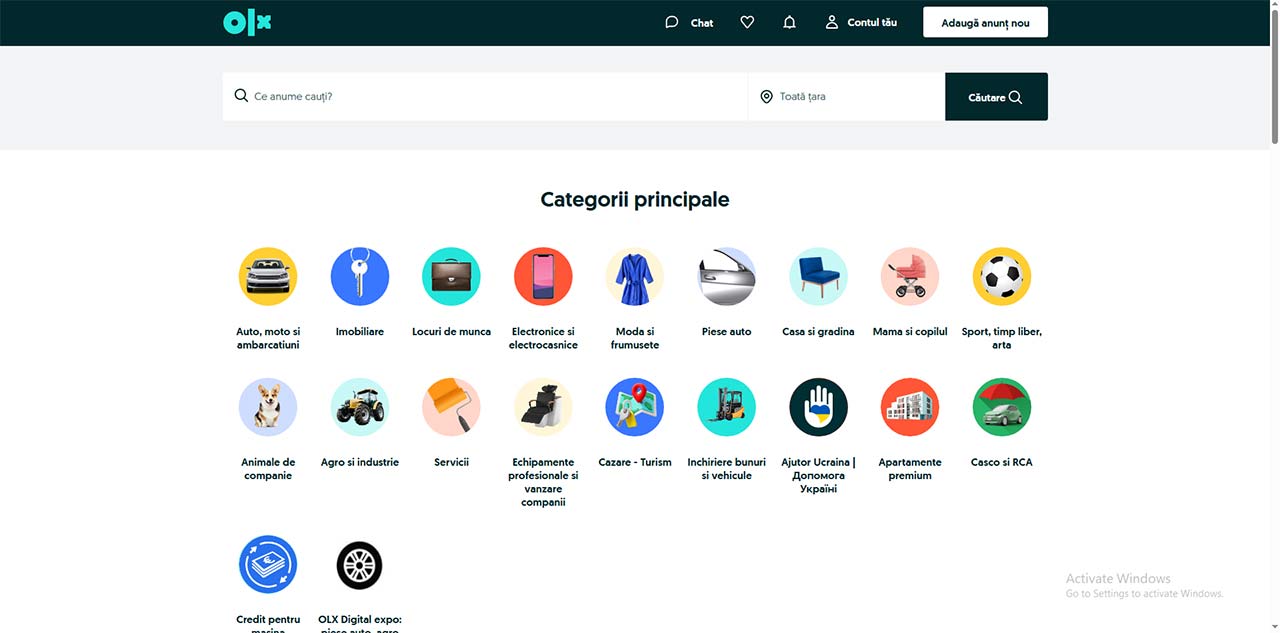
Task: Select the Piese auto category icon
Action: coord(726,277)
